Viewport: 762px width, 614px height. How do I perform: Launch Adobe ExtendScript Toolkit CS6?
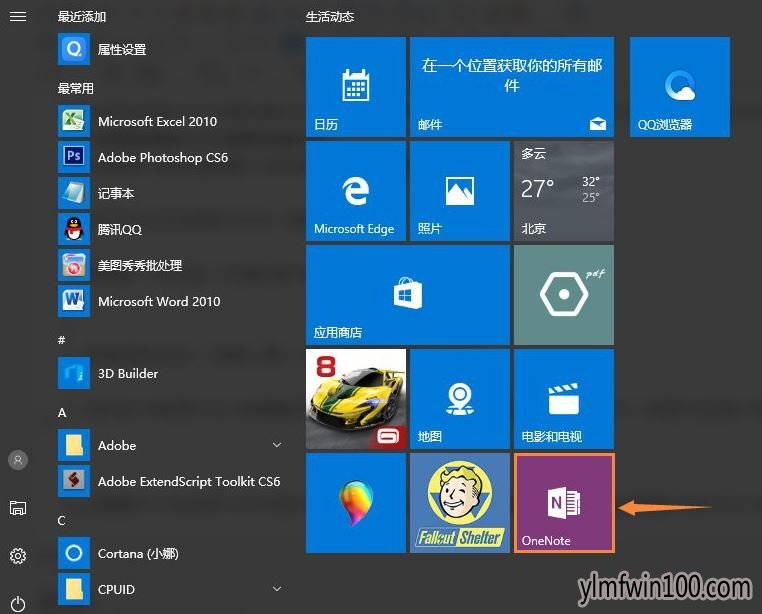[x=170, y=481]
